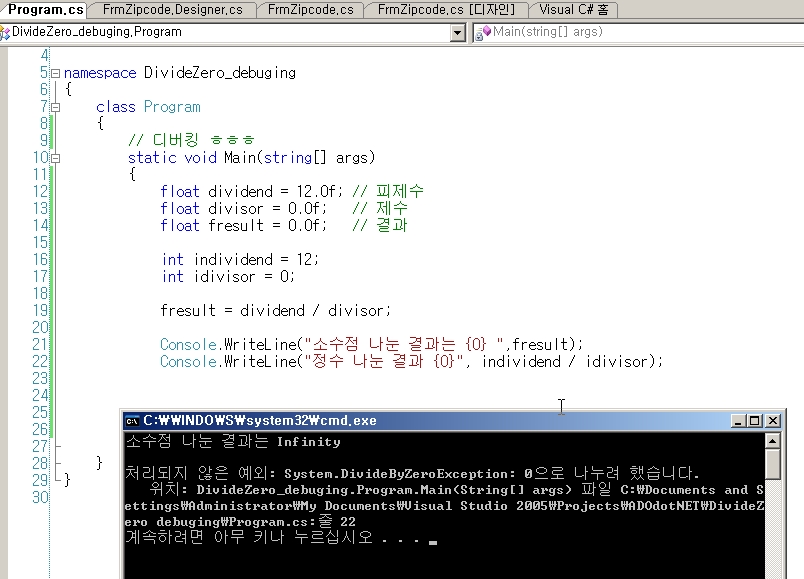804x579 pixels.
Task: Maximize the cmd.exe console window
Action: pyautogui.click(x=754, y=421)
